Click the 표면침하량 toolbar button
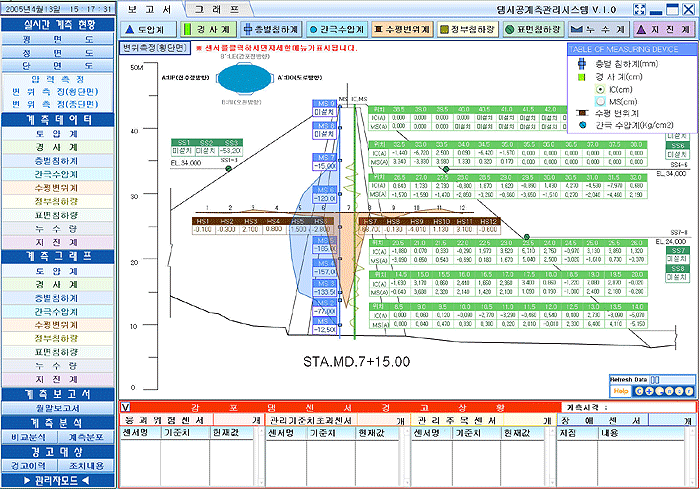700x489 pixels. tap(533, 30)
